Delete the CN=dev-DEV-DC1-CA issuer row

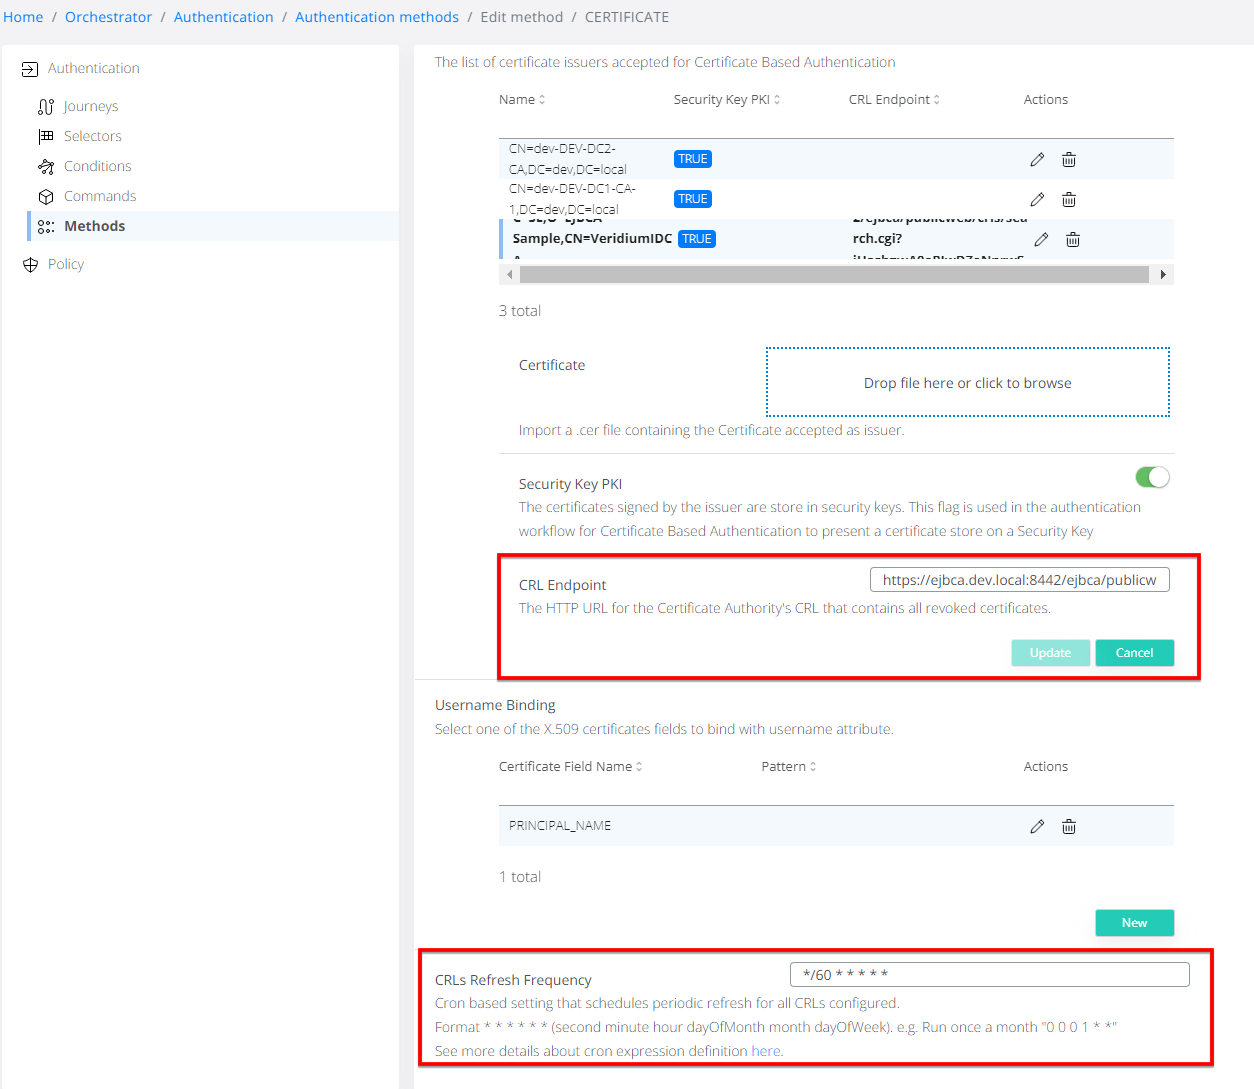click(1069, 200)
